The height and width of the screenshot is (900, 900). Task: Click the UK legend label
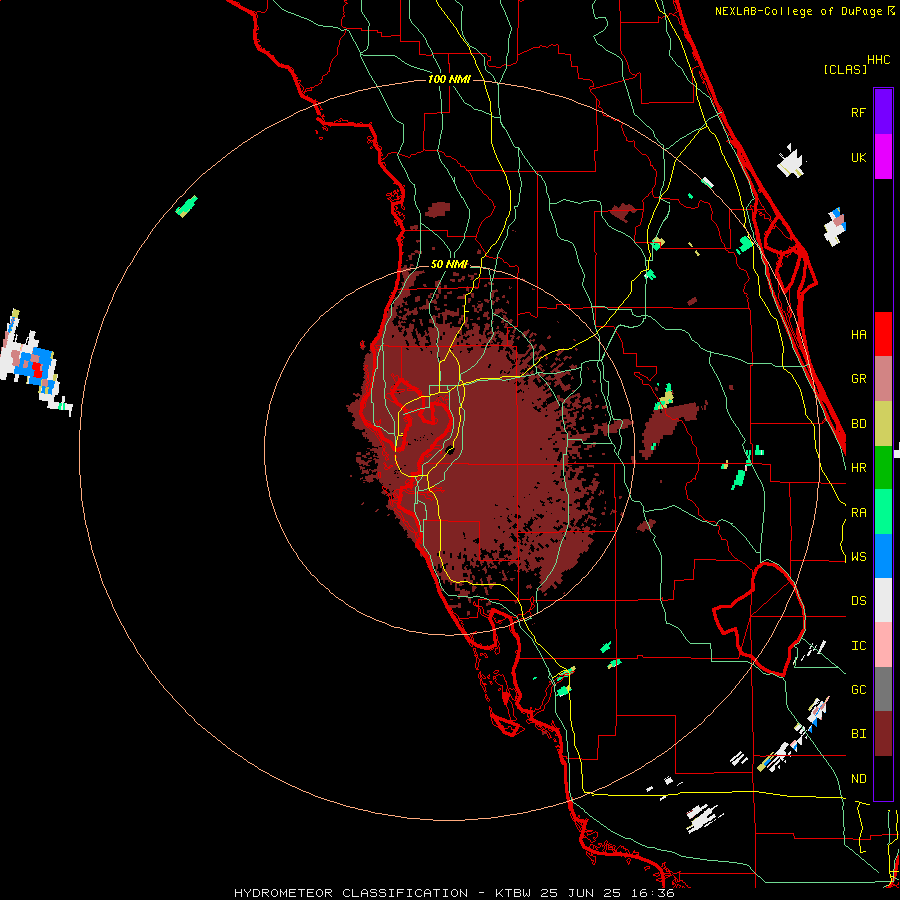pos(858,157)
